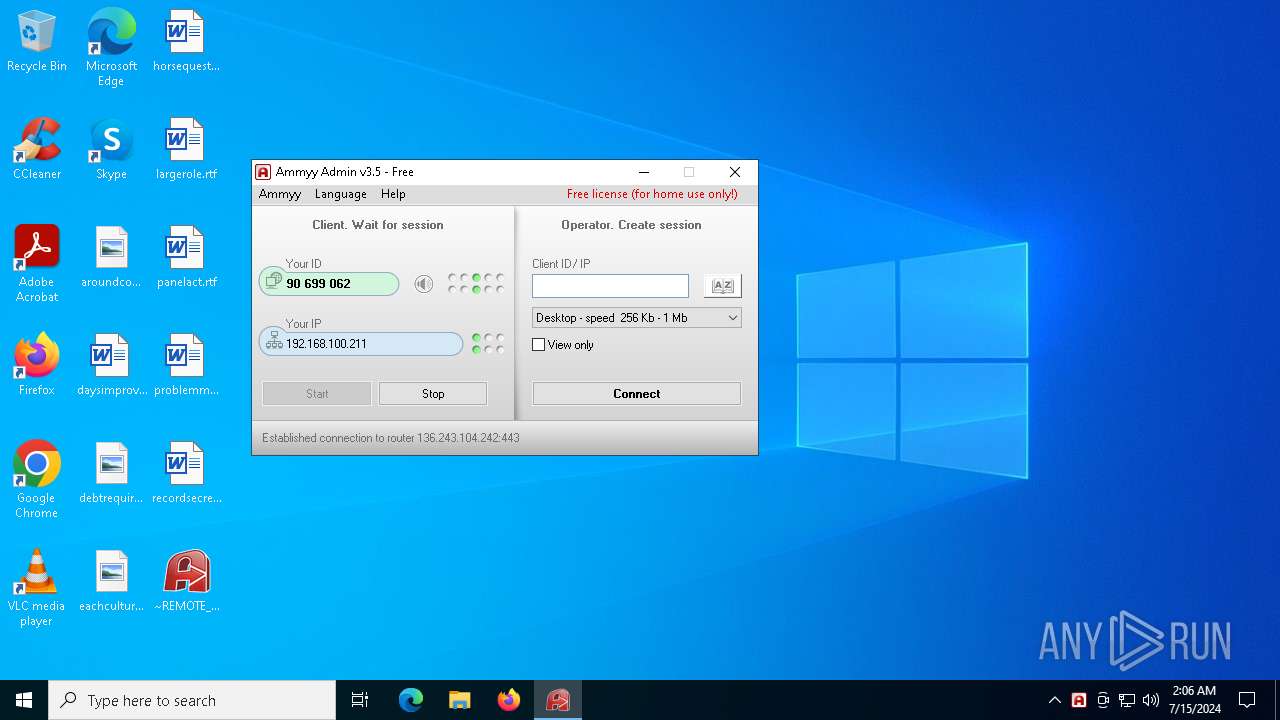The image size is (1280, 720).
Task: Select debtrequir image file on desktop
Action: tap(111, 473)
